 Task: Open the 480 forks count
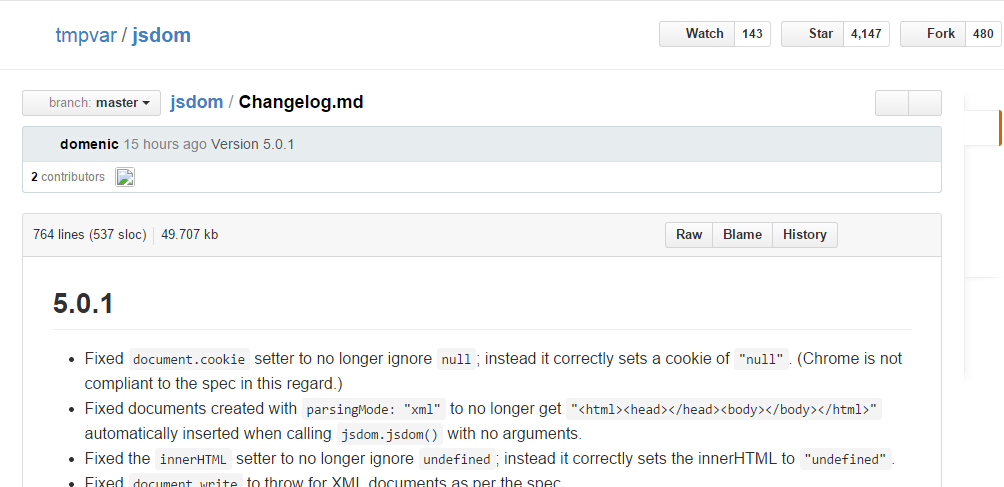[983, 34]
